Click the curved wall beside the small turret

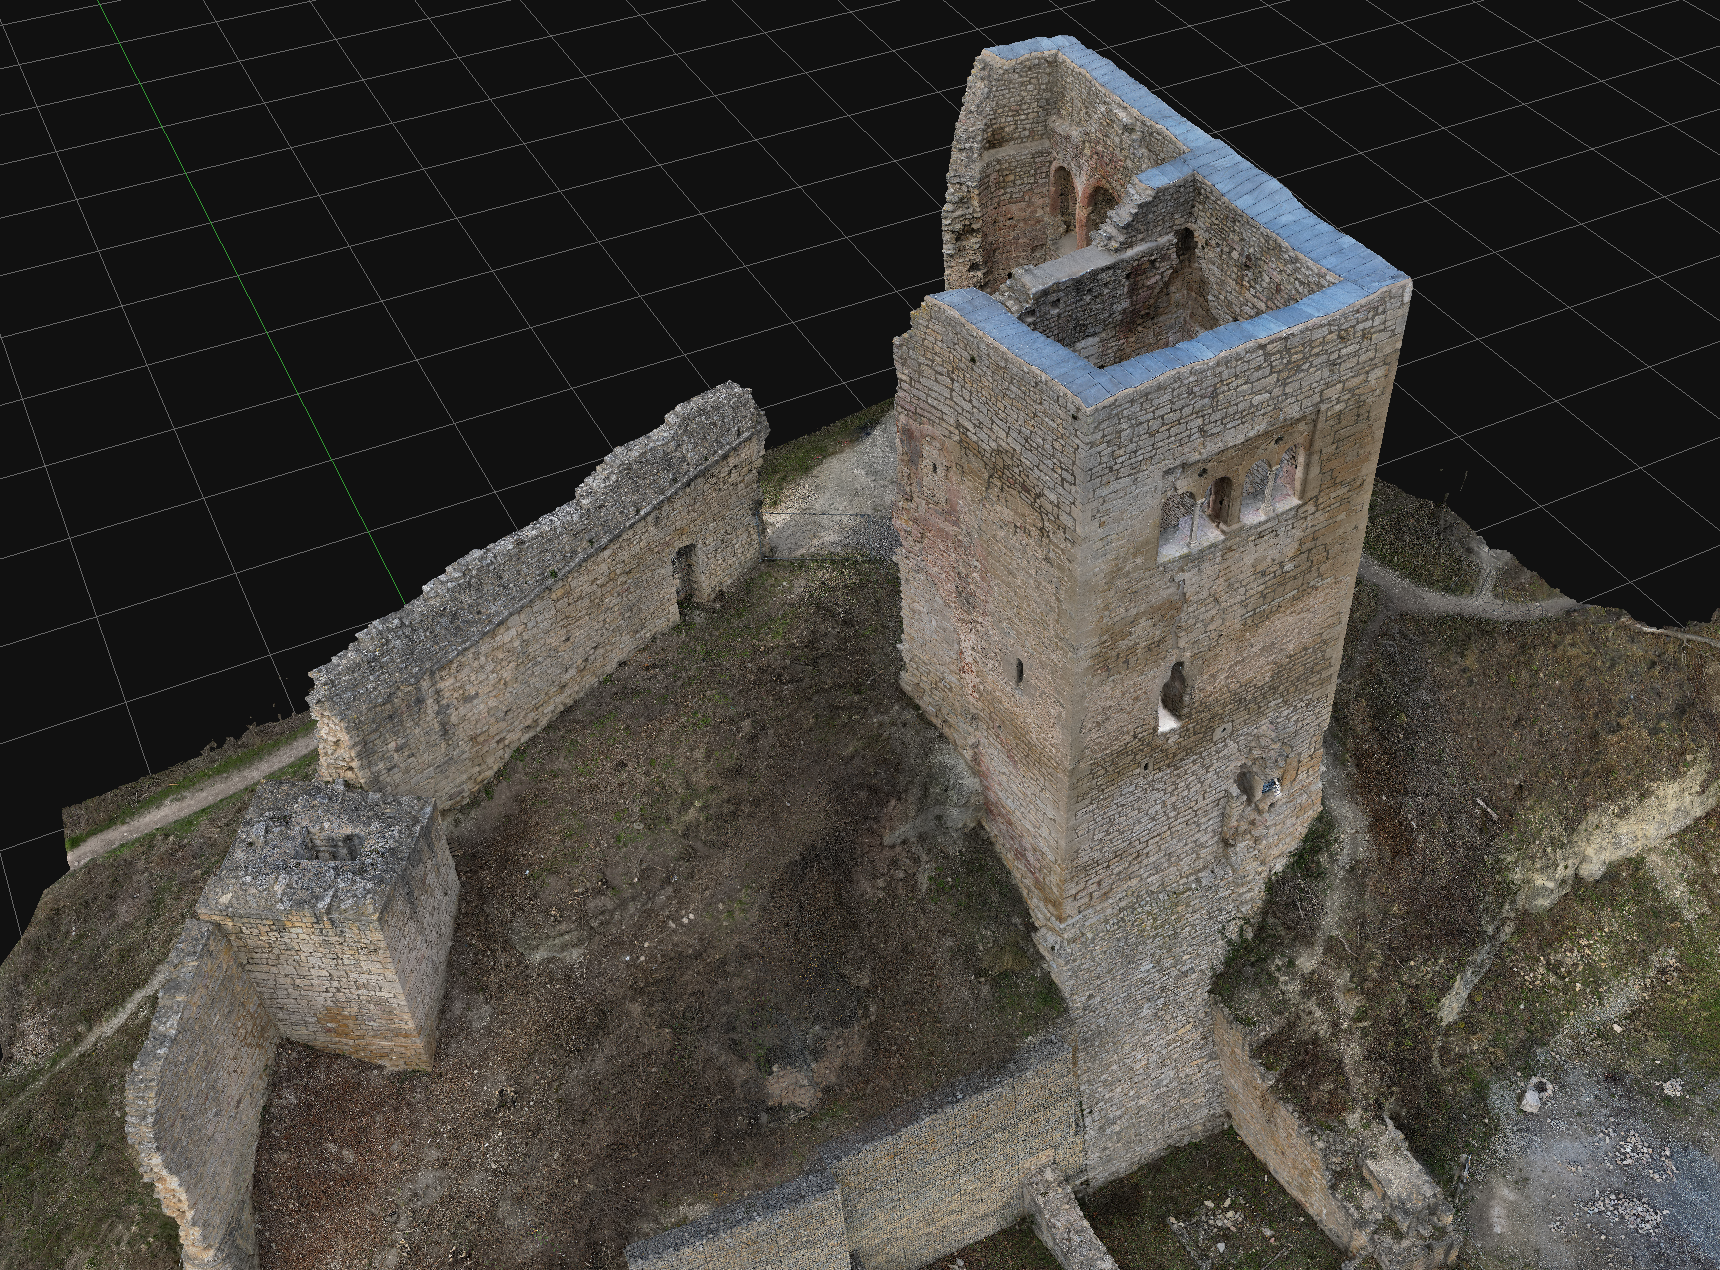point(190,1080)
